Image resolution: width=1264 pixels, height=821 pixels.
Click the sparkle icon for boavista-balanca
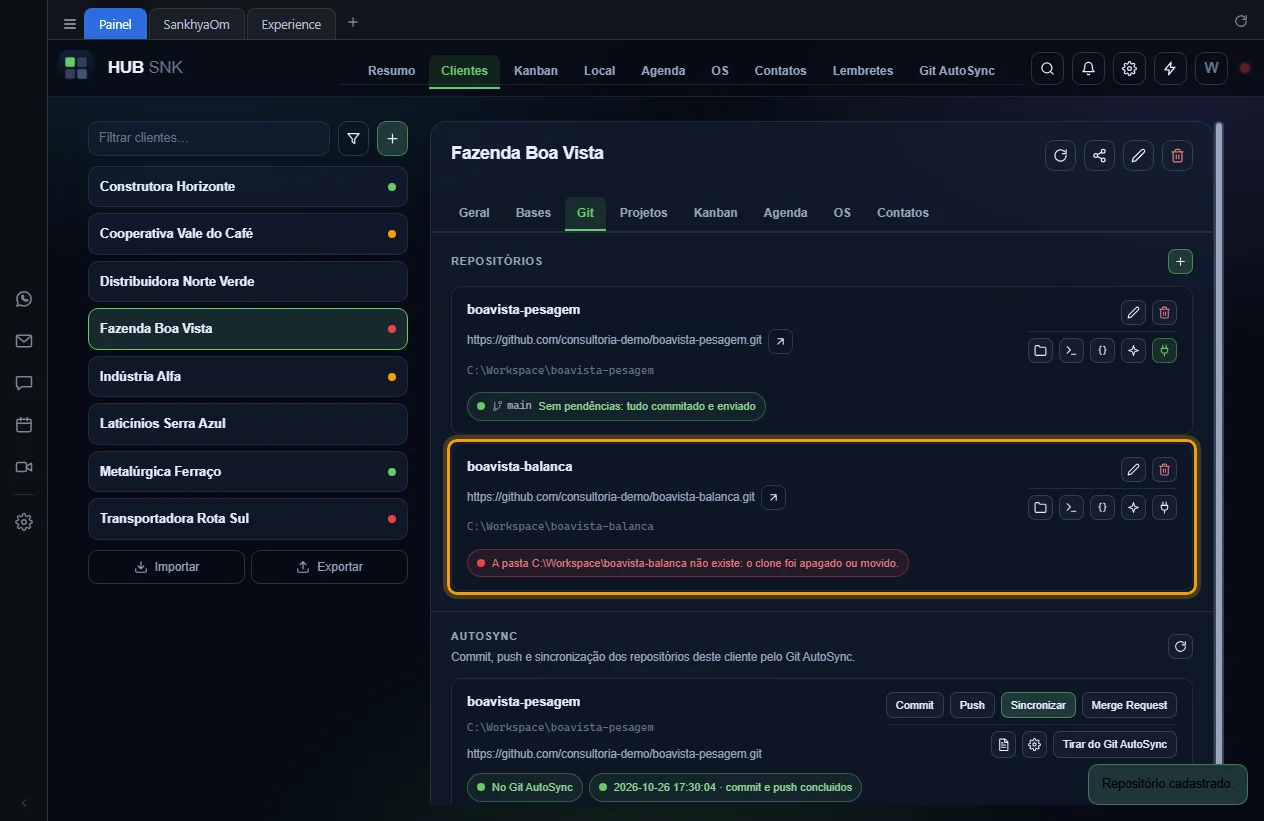coord(1133,508)
